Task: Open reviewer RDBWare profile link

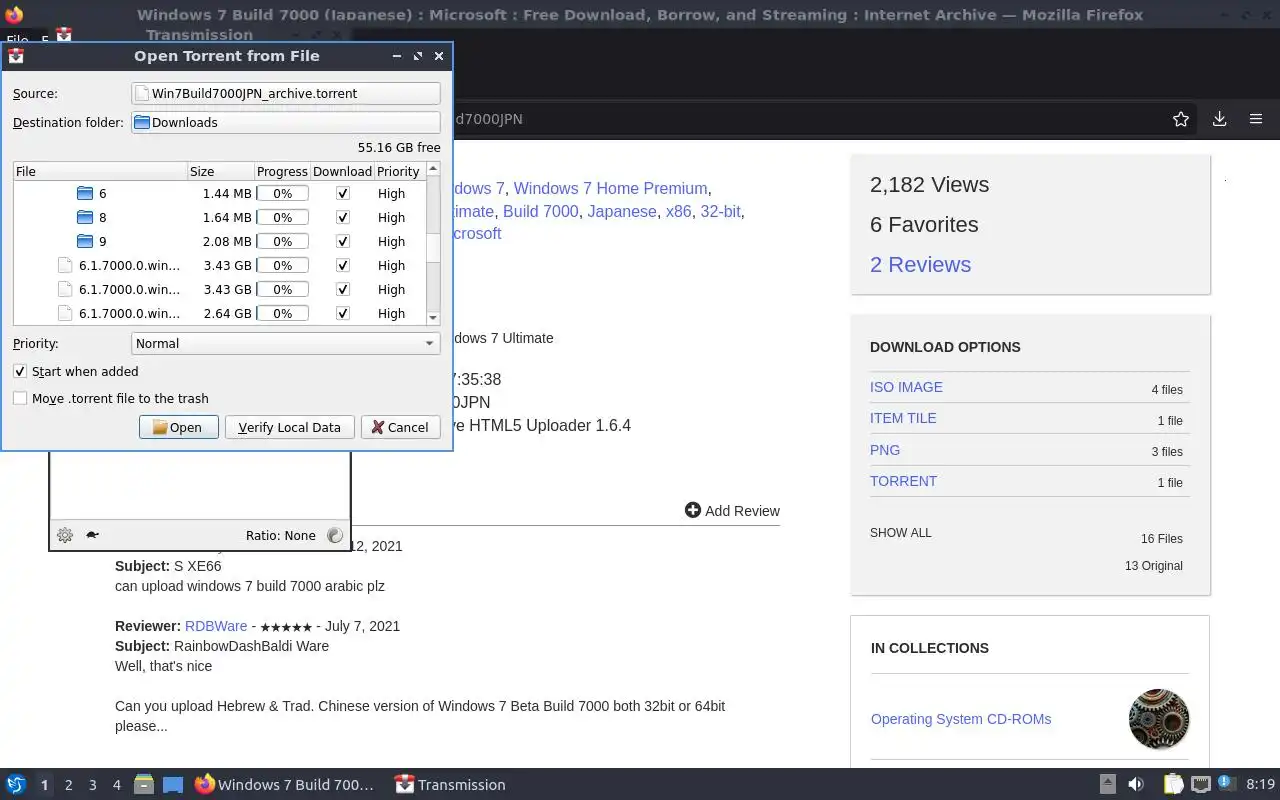Action: coord(217,626)
